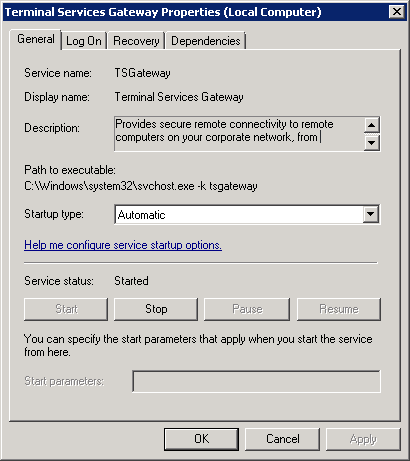Click the disabled Start button
The width and height of the screenshot is (410, 461).
pos(66,309)
